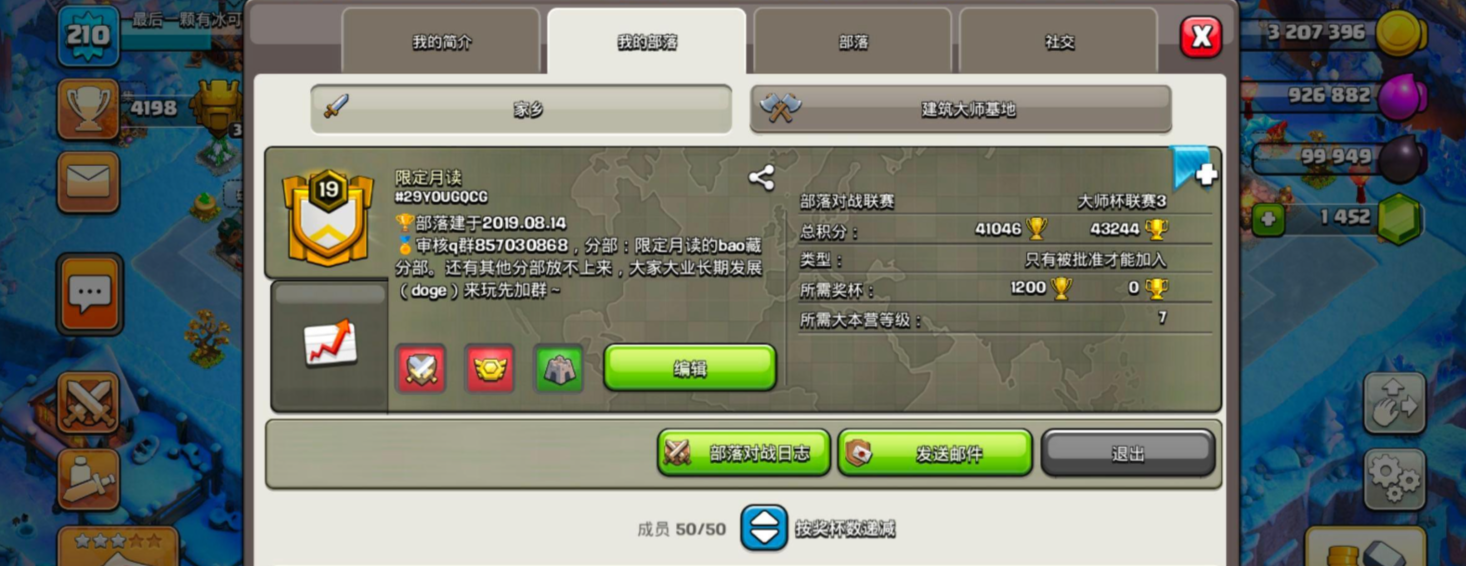1466x566 pixels.
Task: Open the clan statistics chart icon
Action: point(330,343)
